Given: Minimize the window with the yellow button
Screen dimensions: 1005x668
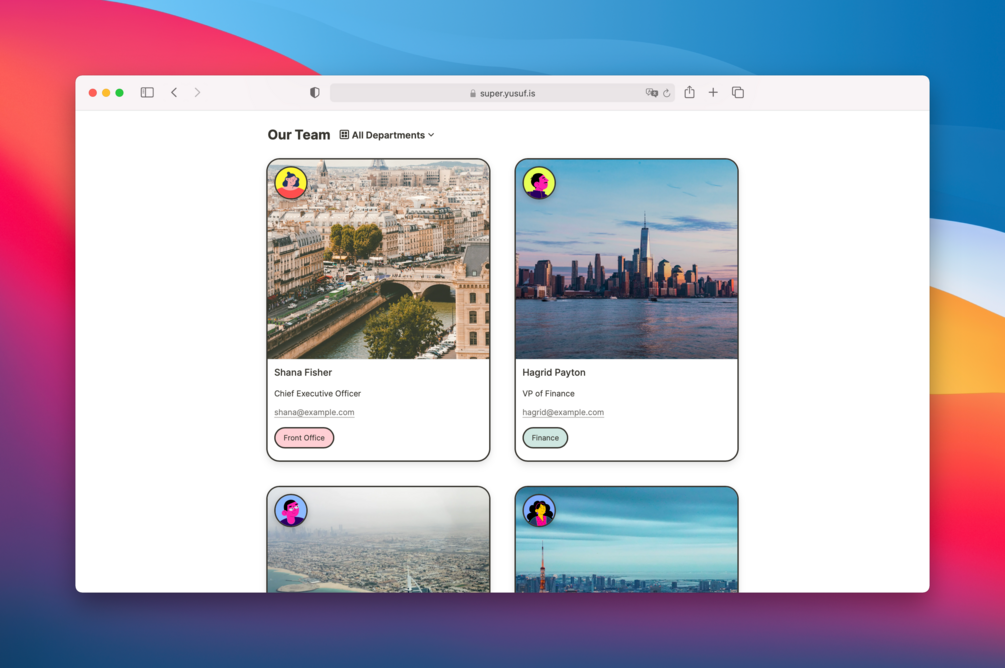Looking at the screenshot, I should 106,93.
